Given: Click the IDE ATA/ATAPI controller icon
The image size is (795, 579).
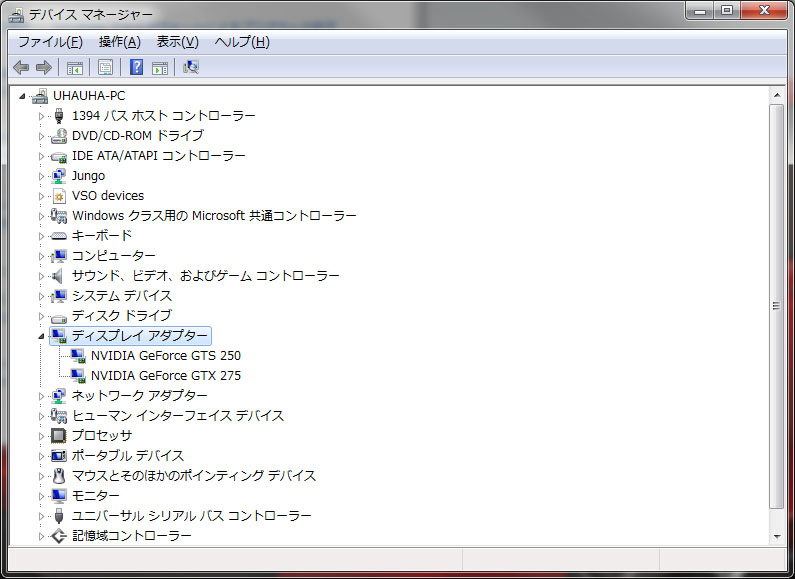Looking at the screenshot, I should tap(59, 157).
